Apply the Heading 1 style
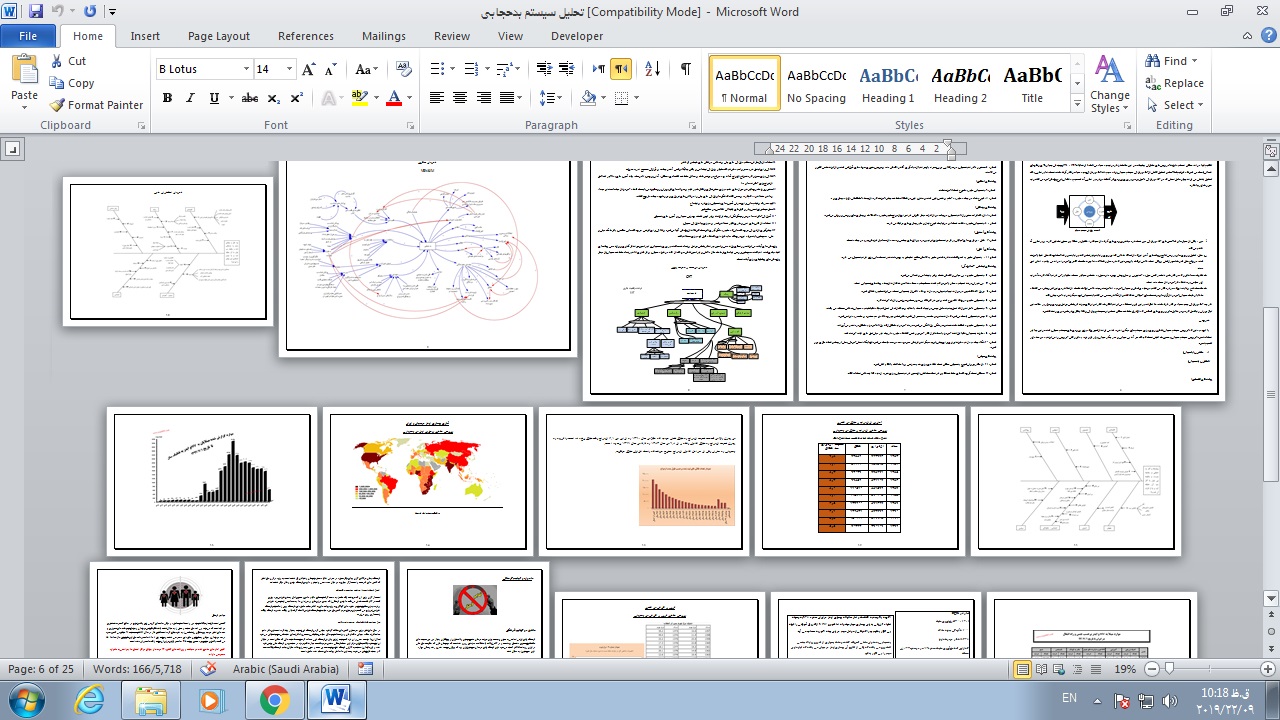 [888, 83]
